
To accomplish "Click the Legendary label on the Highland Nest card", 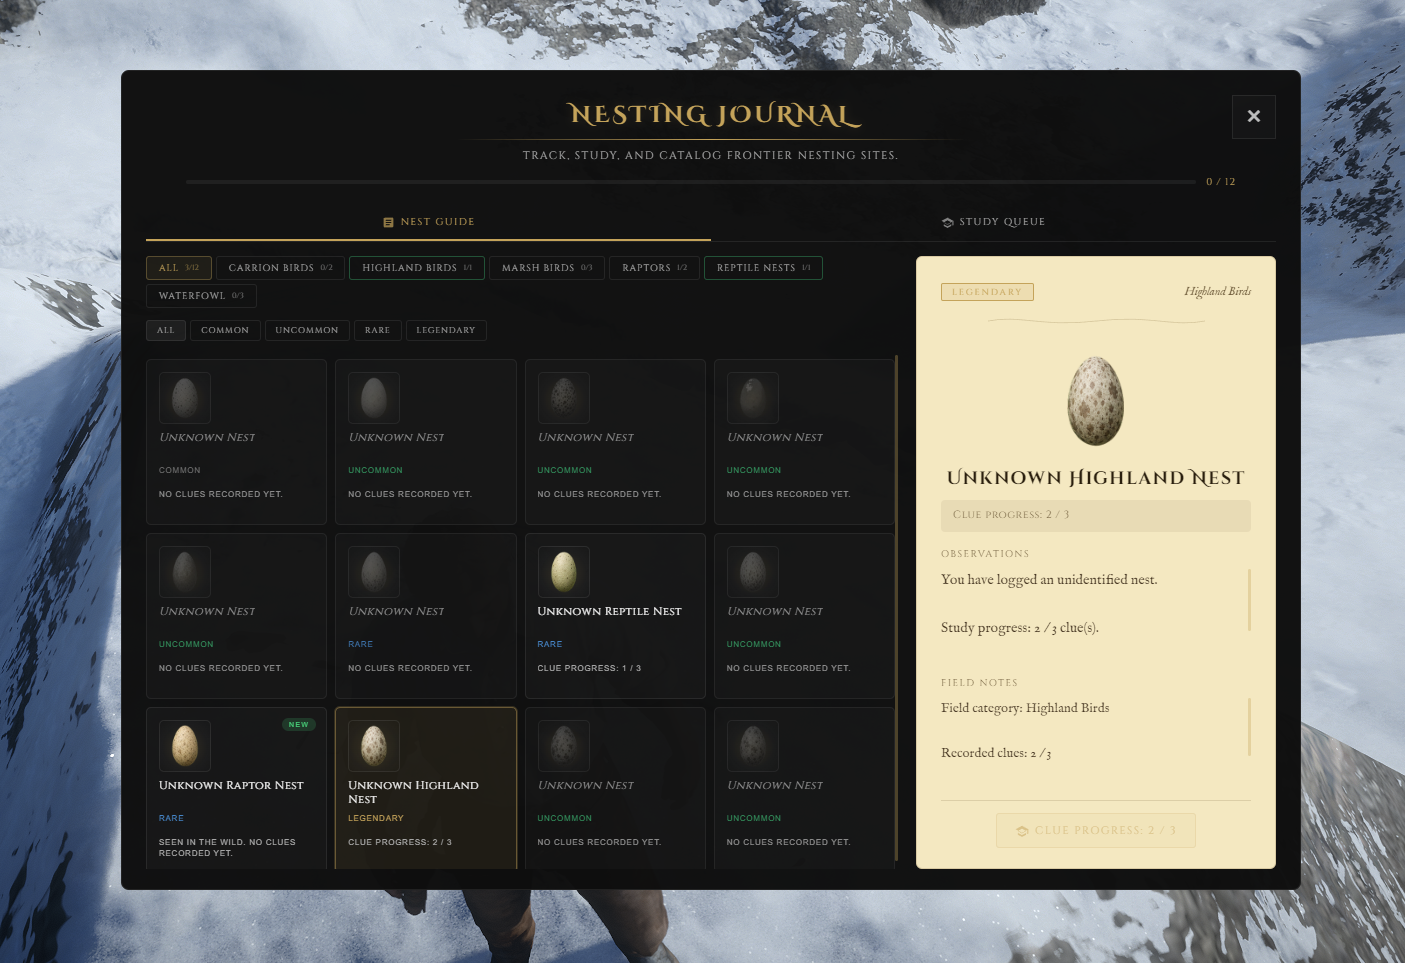I will click(x=376, y=818).
